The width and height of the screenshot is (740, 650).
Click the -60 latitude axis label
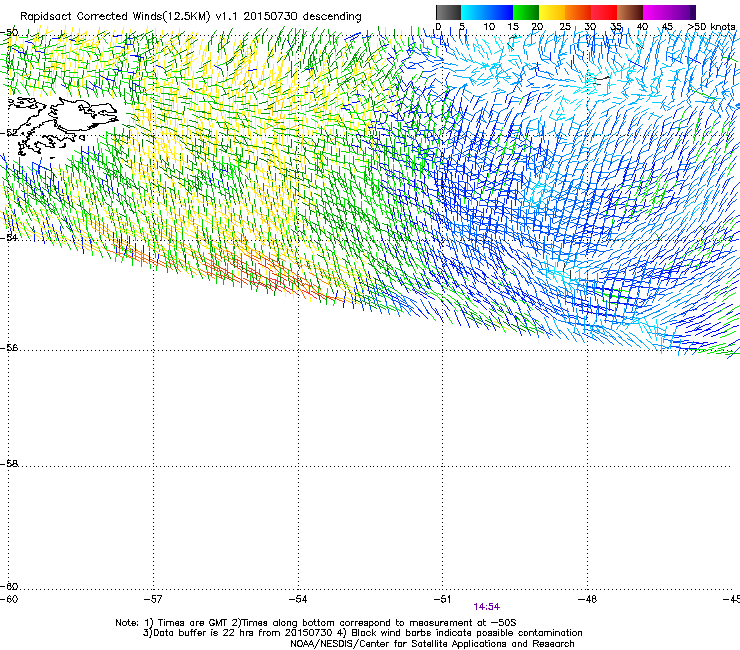point(9,586)
